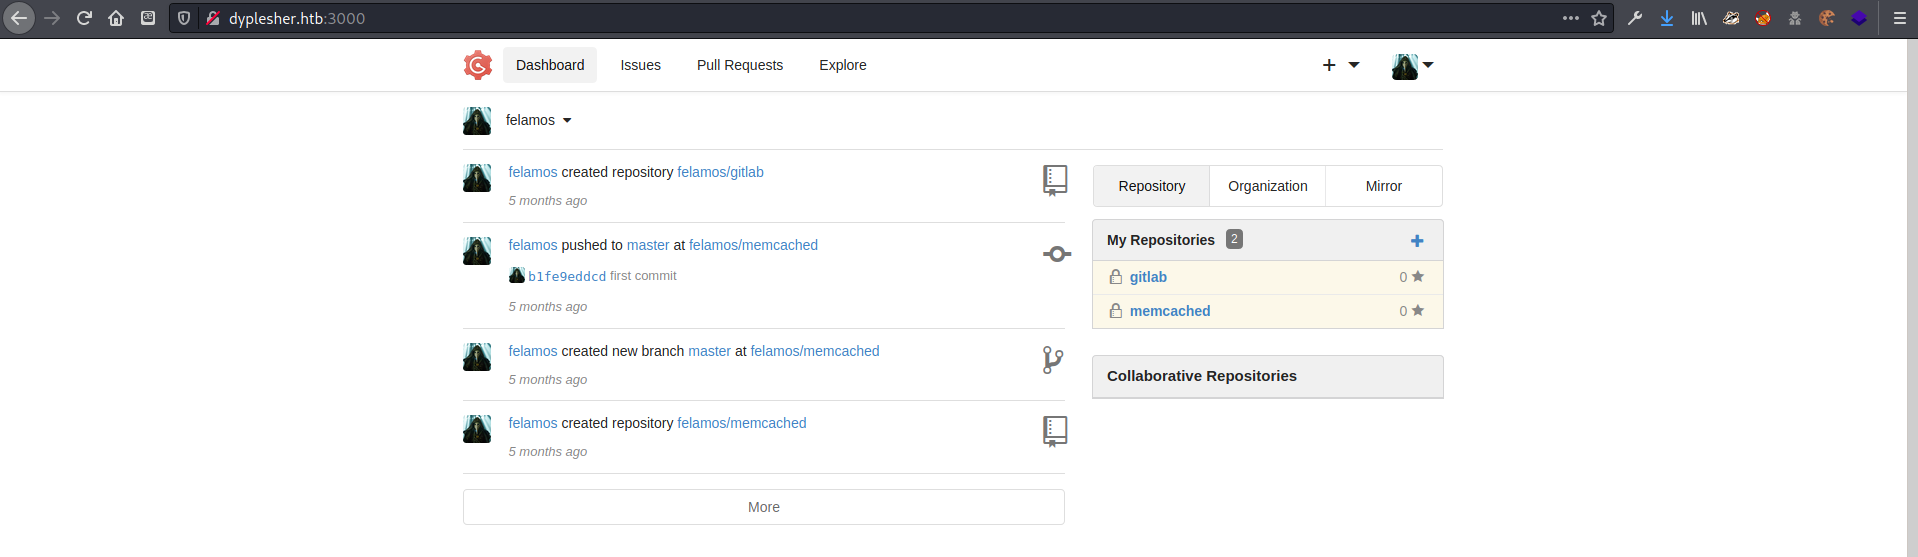Open Pull Requests in navigation bar

pyautogui.click(x=739, y=65)
